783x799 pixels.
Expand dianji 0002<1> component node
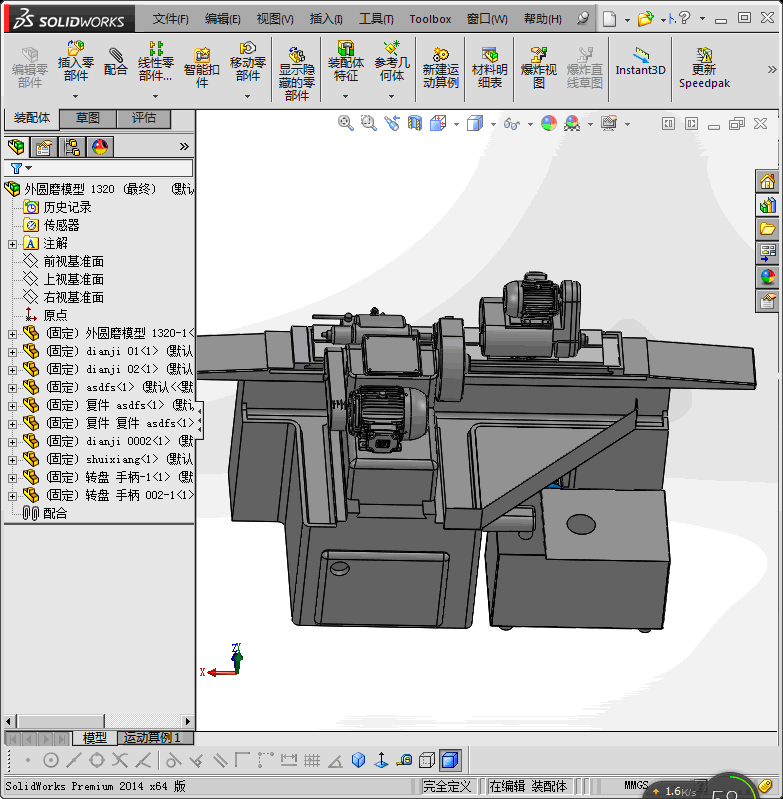click(12, 442)
